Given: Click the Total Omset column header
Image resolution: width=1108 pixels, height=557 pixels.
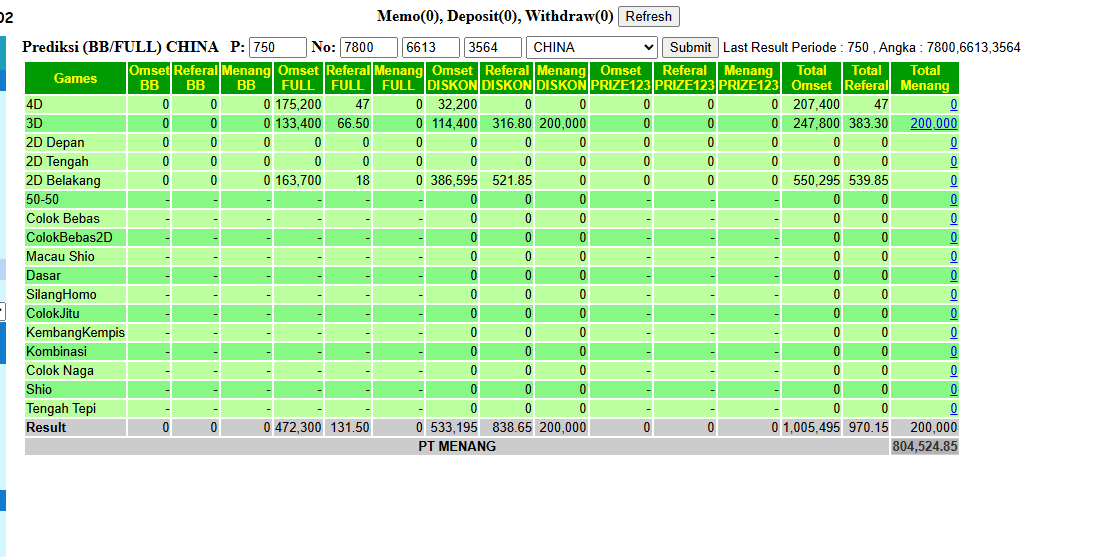Looking at the screenshot, I should tap(811, 78).
